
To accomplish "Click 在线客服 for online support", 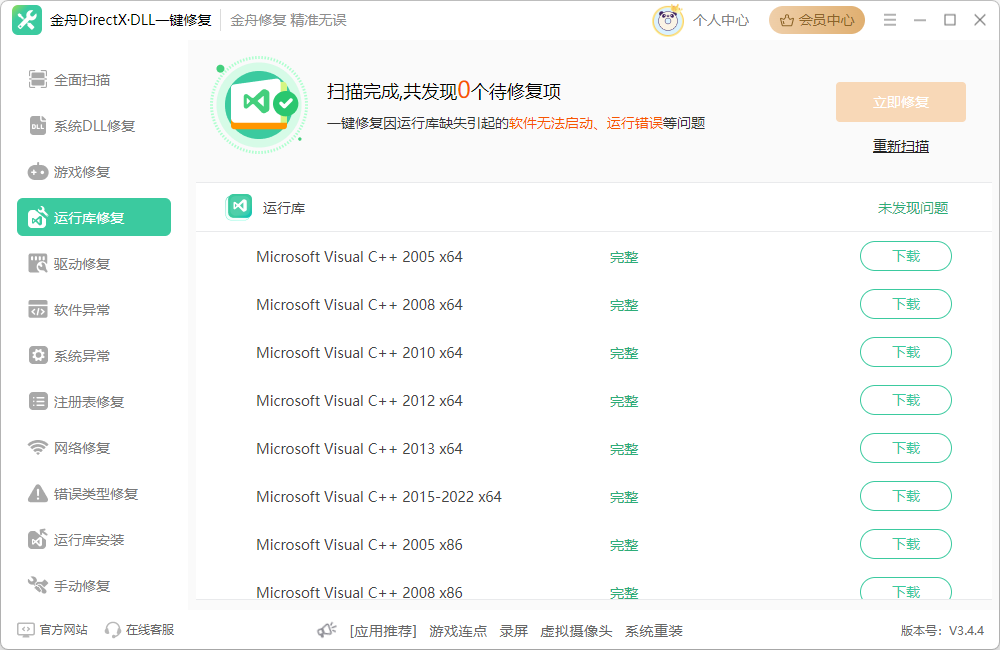I will [x=140, y=629].
